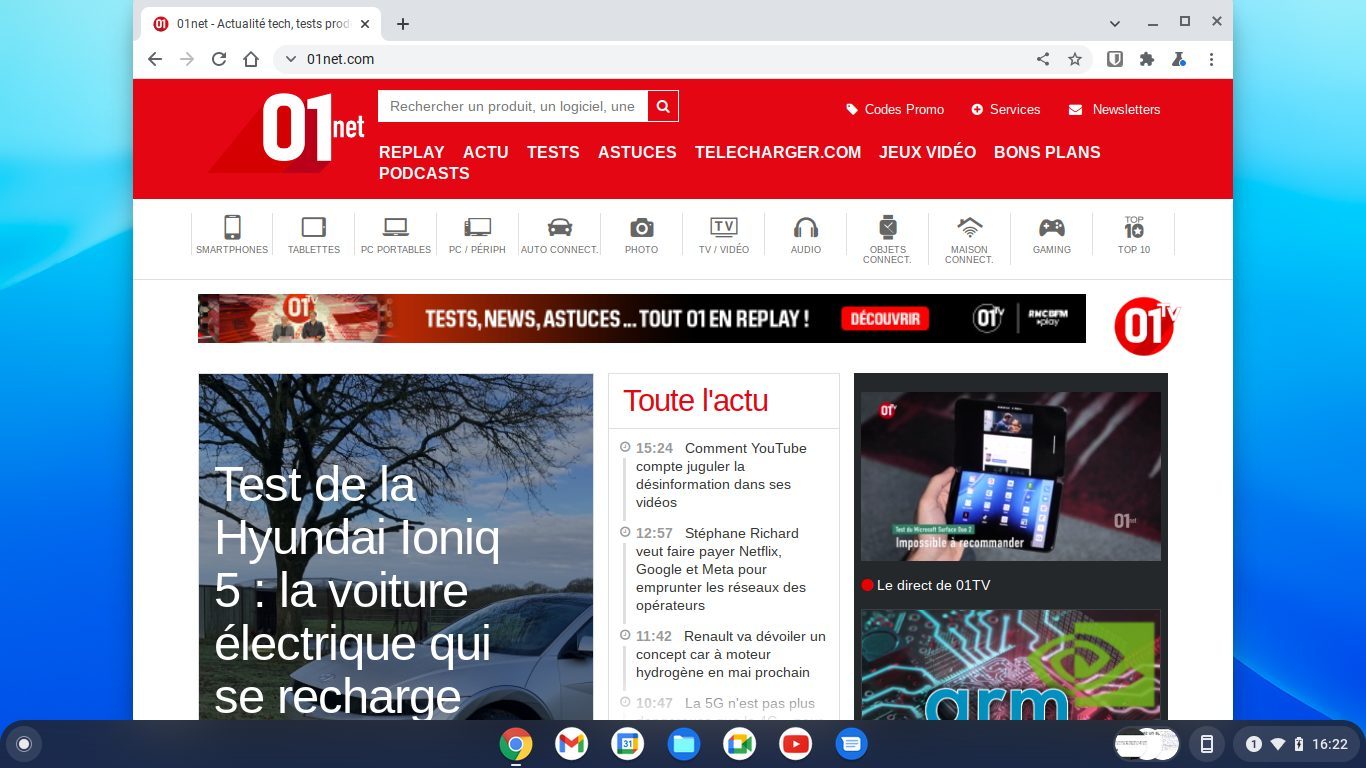This screenshot has height=768, width=1366.
Task: Open the tab search dropdown arrow
Action: [x=1115, y=23]
